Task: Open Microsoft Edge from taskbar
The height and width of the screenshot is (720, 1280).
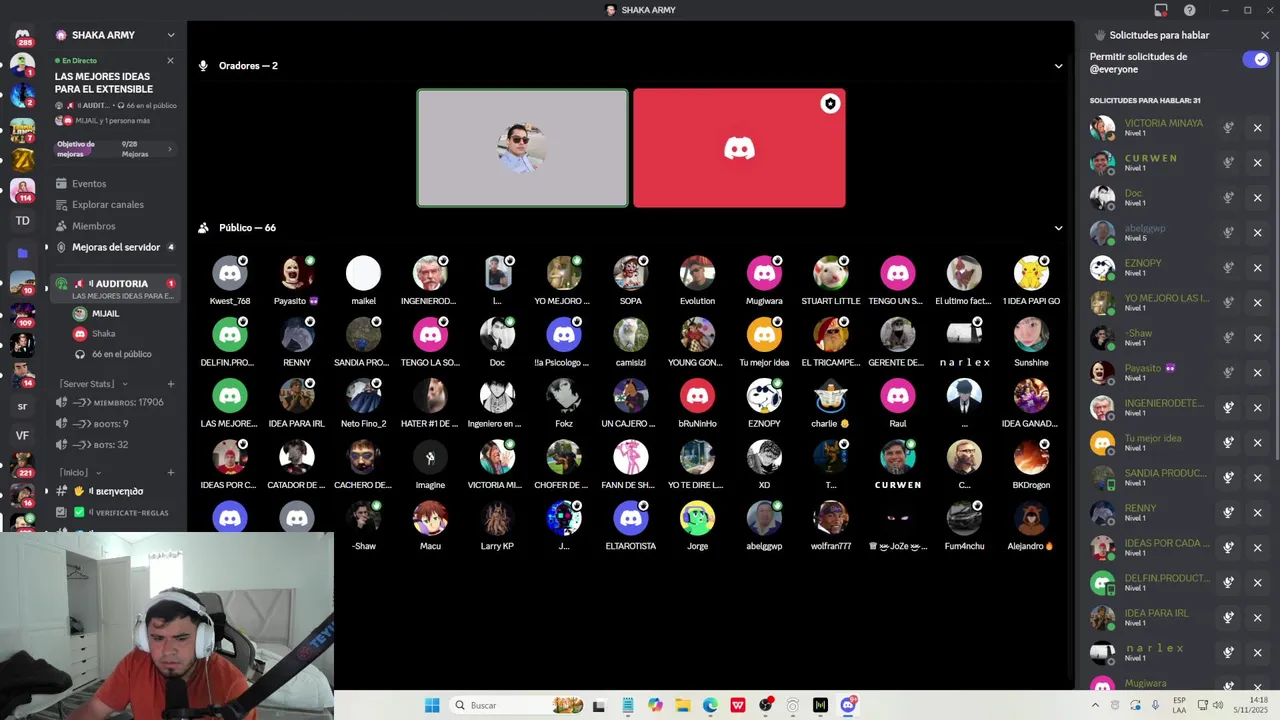Action: [x=710, y=705]
